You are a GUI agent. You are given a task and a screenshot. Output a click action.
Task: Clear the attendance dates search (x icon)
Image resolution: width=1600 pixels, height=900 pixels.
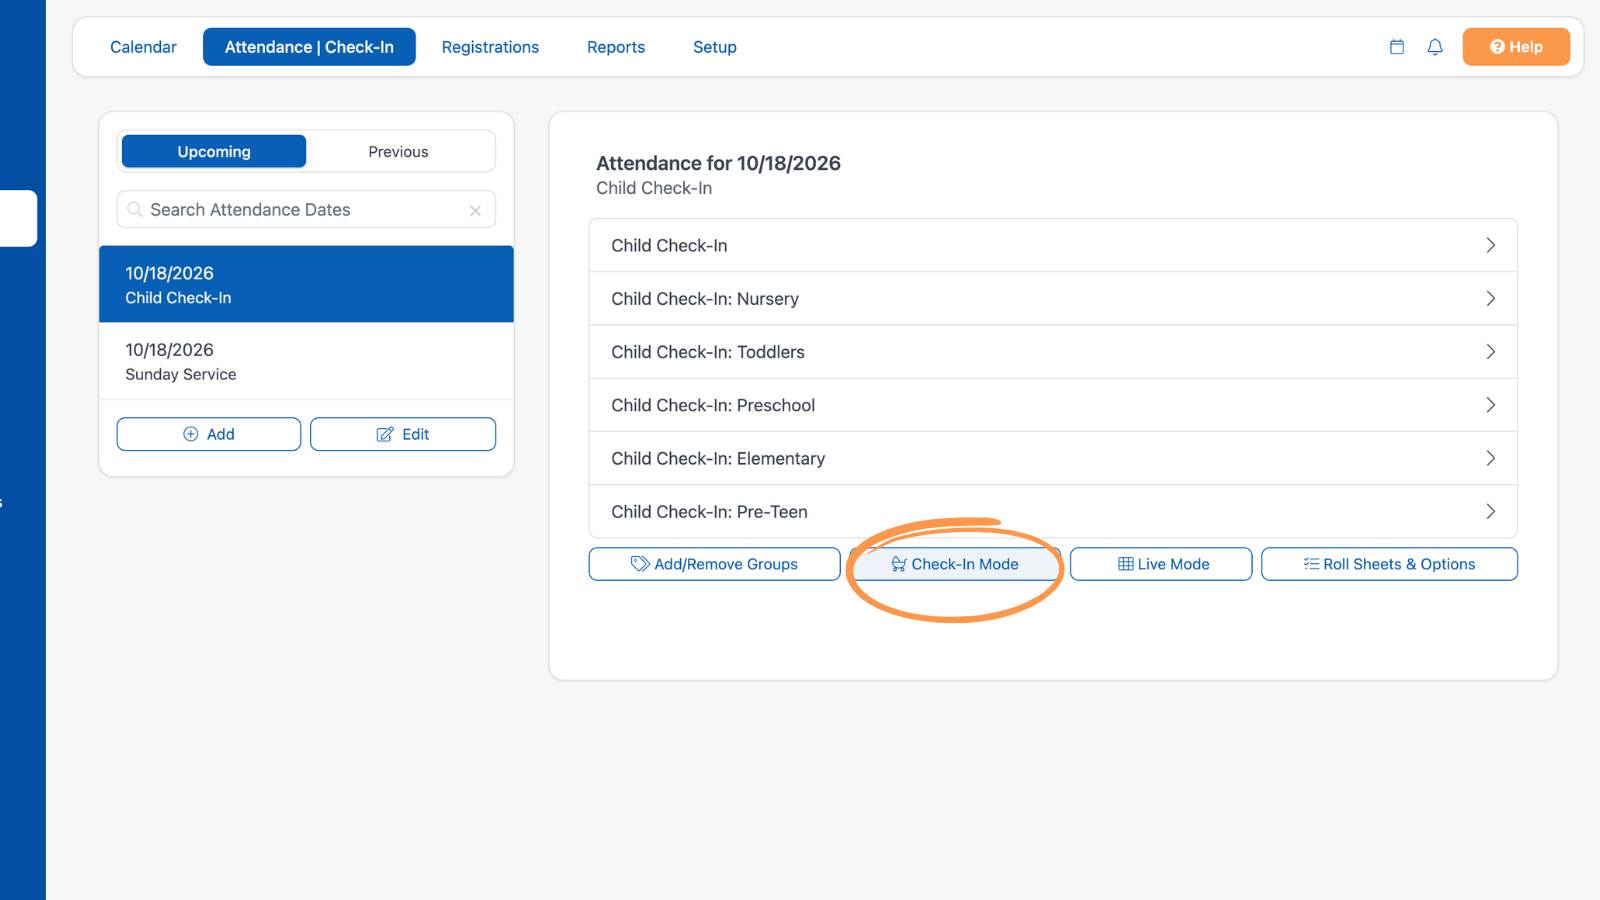475,210
